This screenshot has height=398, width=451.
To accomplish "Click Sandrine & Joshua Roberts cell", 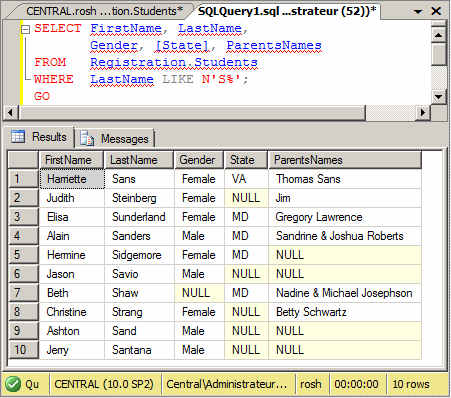I will 345,236.
